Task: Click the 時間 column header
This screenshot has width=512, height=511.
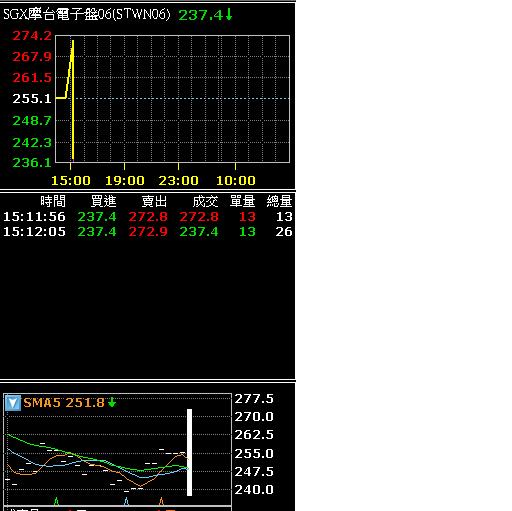Action: [x=53, y=201]
